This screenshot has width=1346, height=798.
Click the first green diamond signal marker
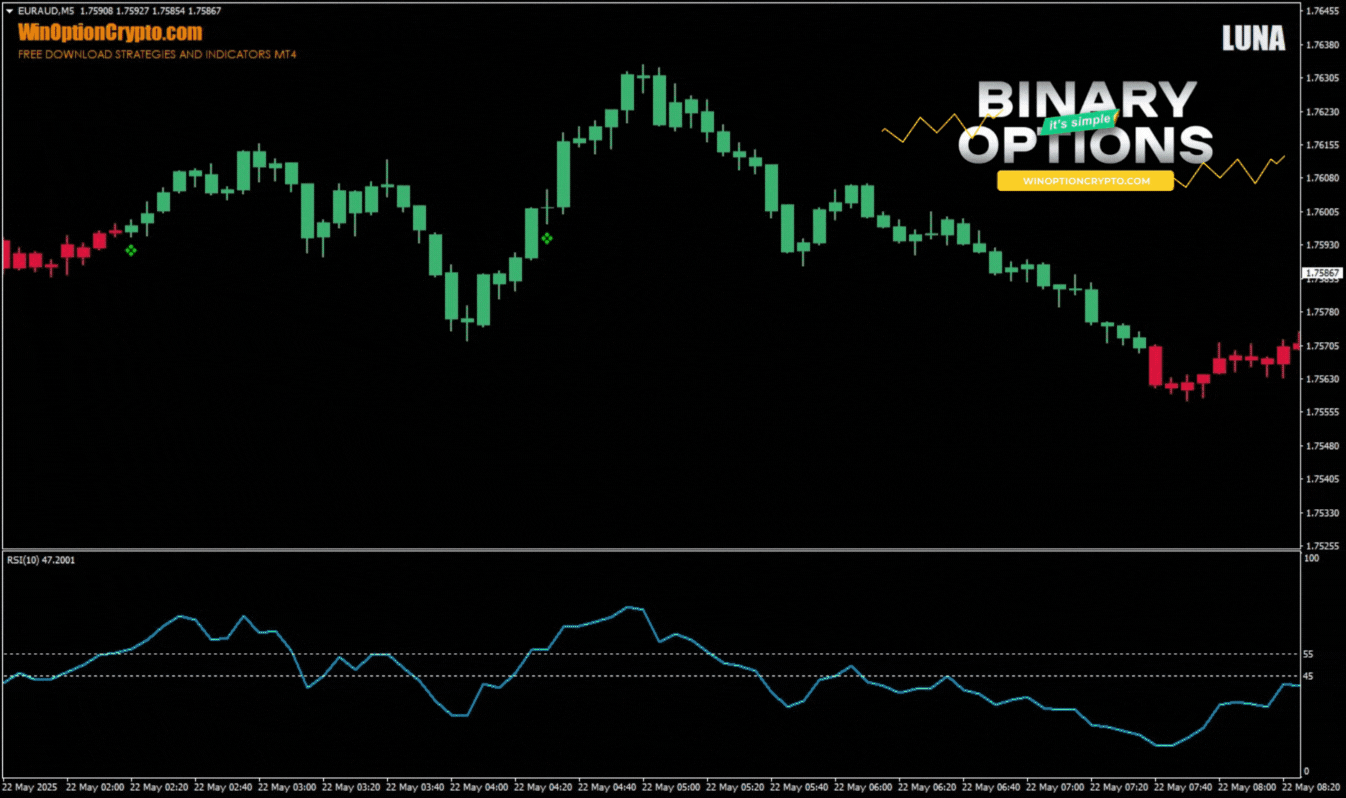click(x=130, y=250)
